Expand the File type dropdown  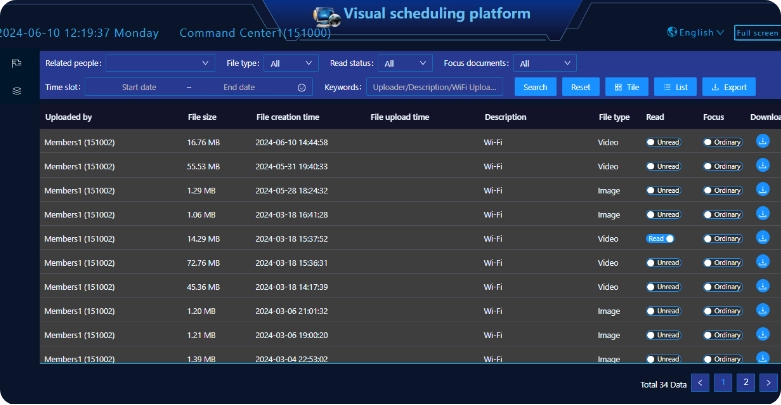click(x=291, y=63)
